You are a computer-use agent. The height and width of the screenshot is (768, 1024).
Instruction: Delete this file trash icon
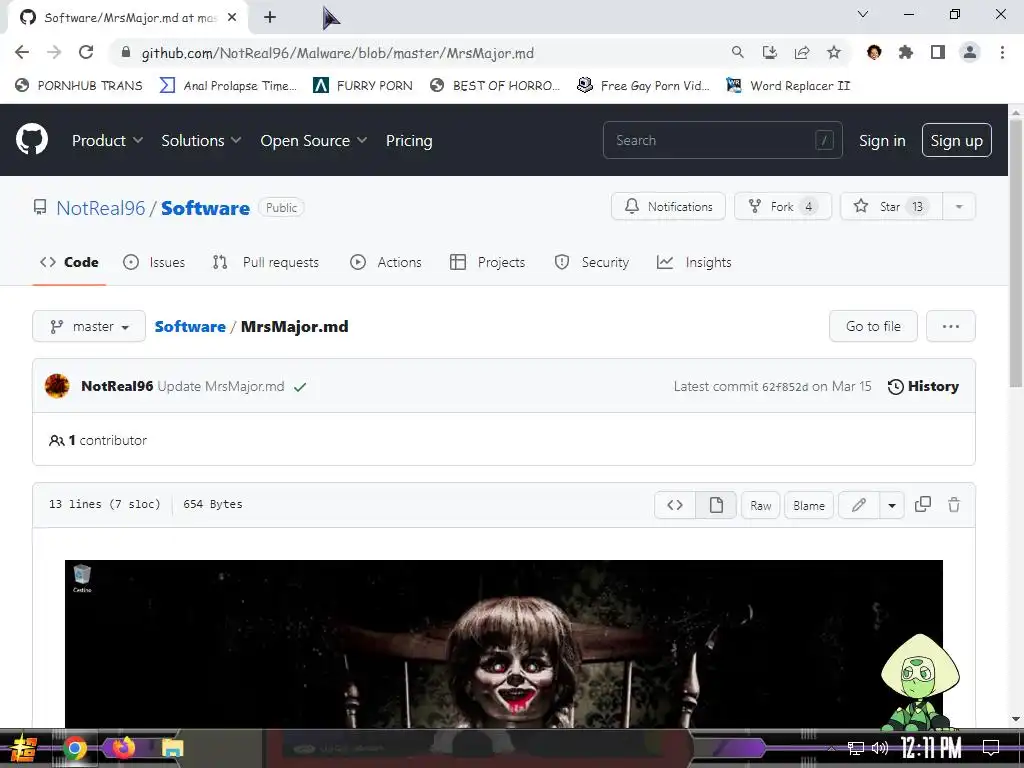click(x=954, y=504)
